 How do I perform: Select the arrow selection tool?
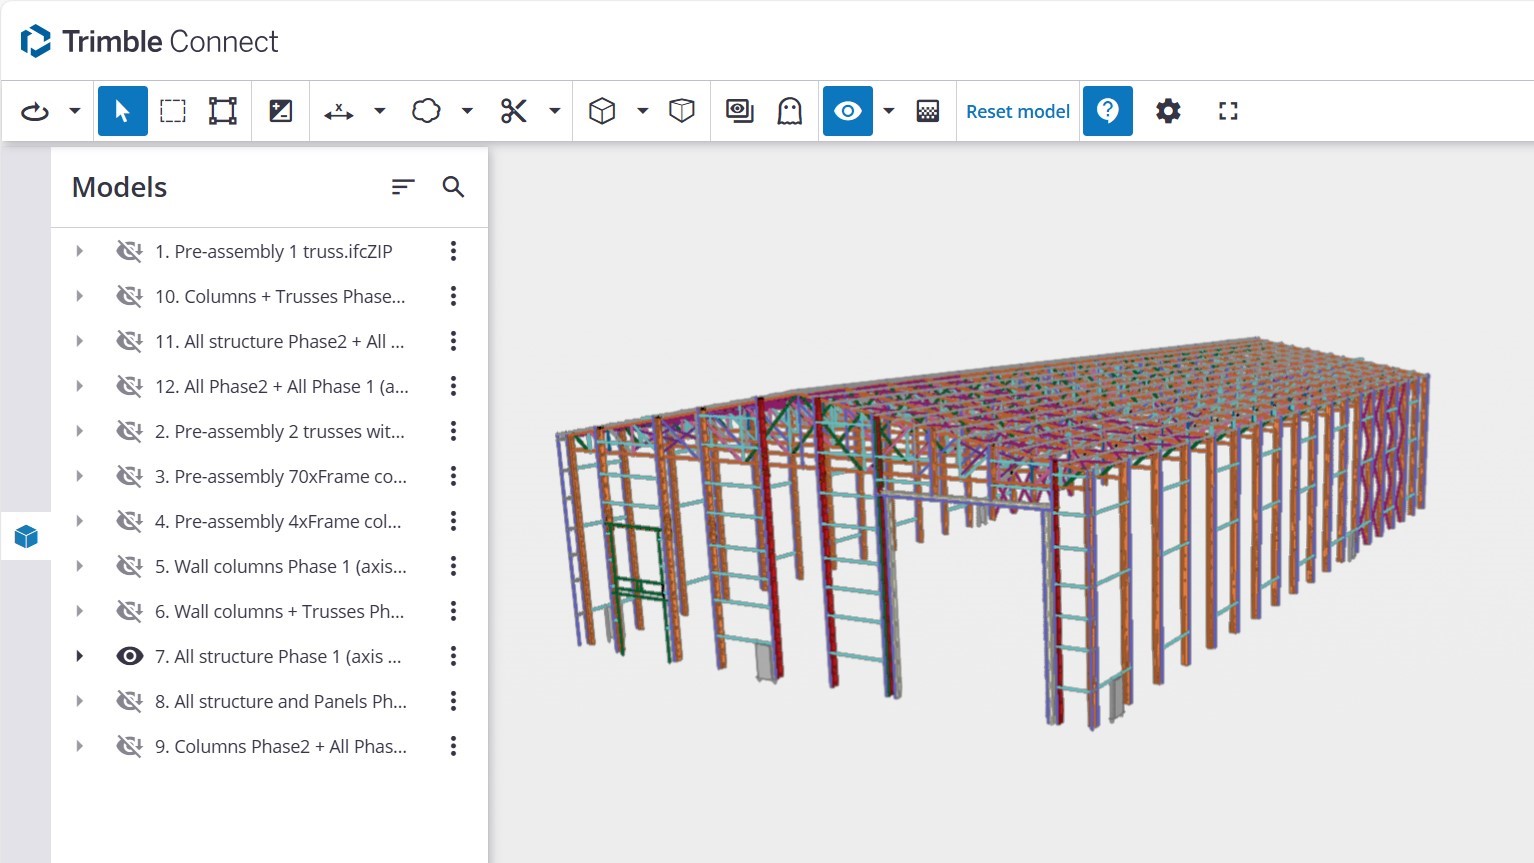(x=122, y=111)
